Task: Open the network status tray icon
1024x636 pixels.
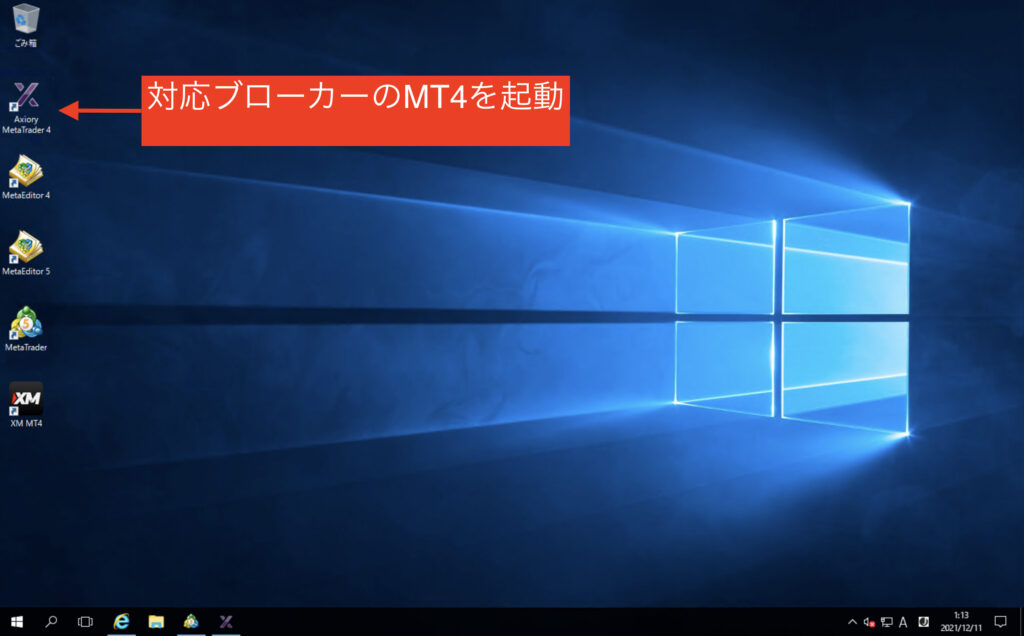Action: tap(885, 621)
